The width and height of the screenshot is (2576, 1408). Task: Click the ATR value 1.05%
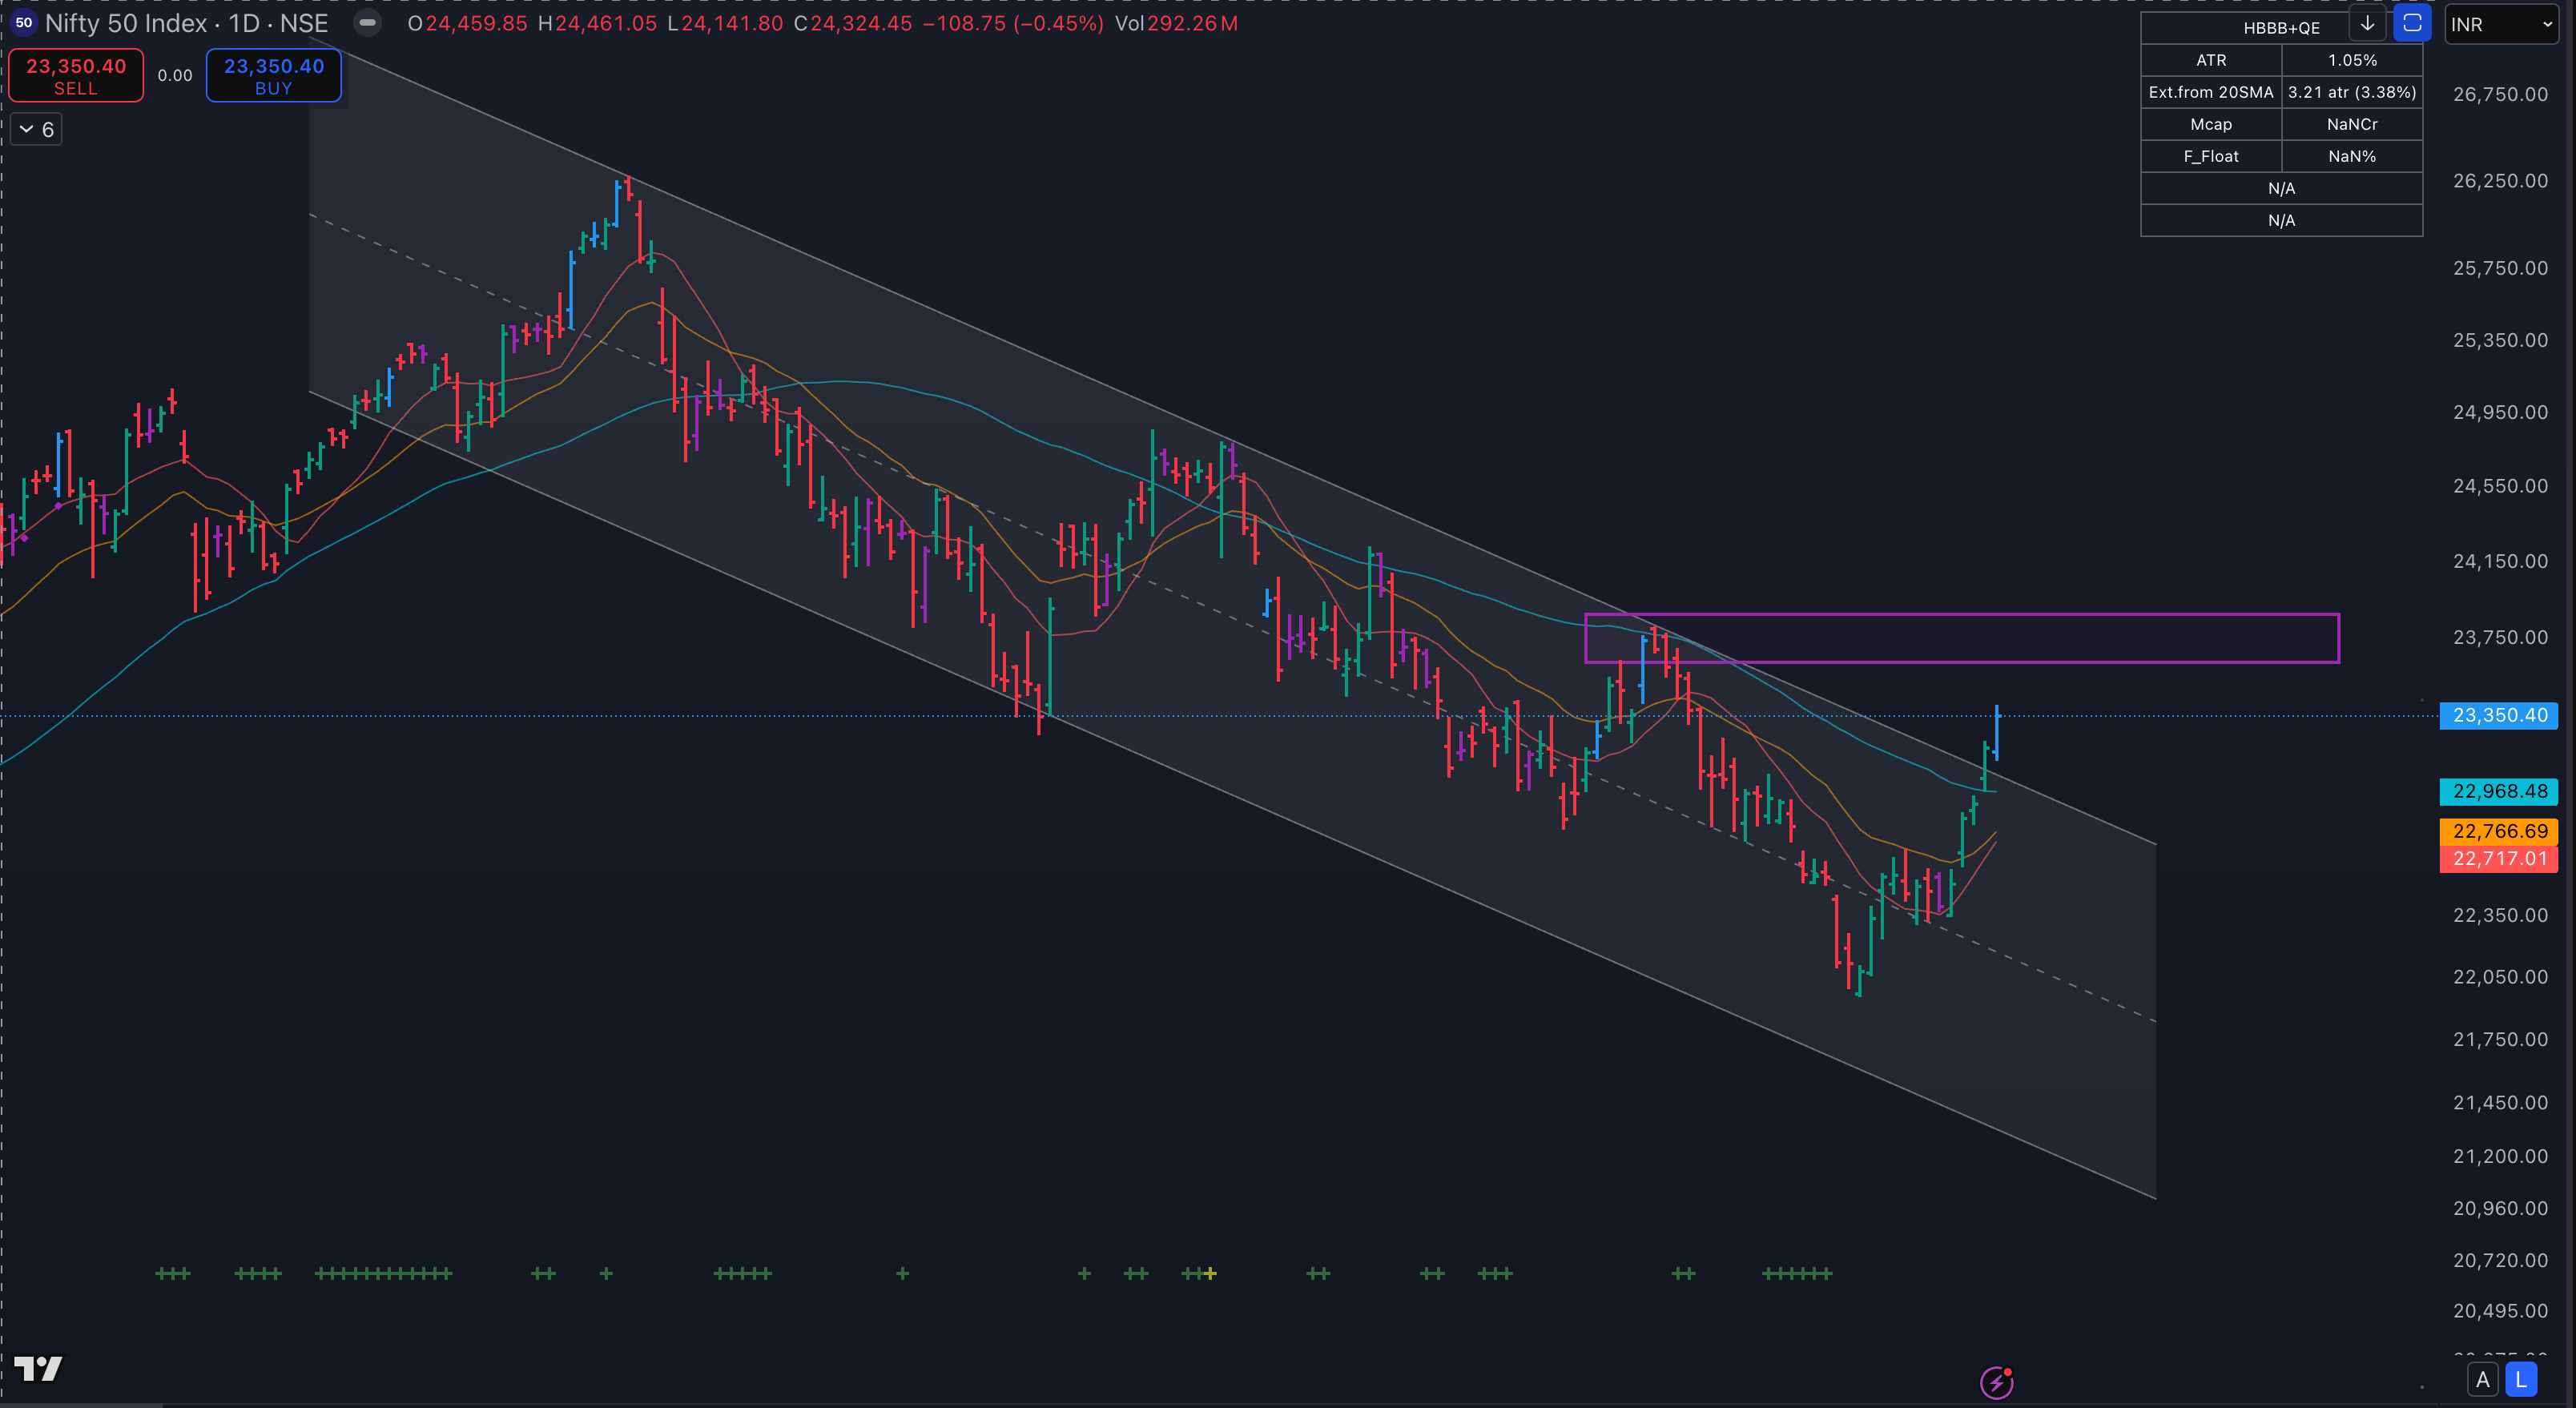click(x=2352, y=60)
